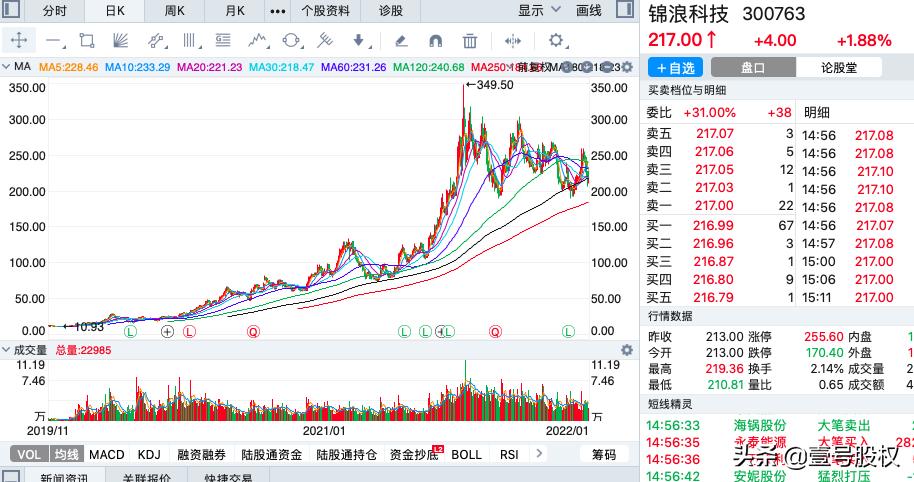The width and height of the screenshot is (914, 482).
Task: Select the 资金抄底 indicator
Action: (x=414, y=454)
